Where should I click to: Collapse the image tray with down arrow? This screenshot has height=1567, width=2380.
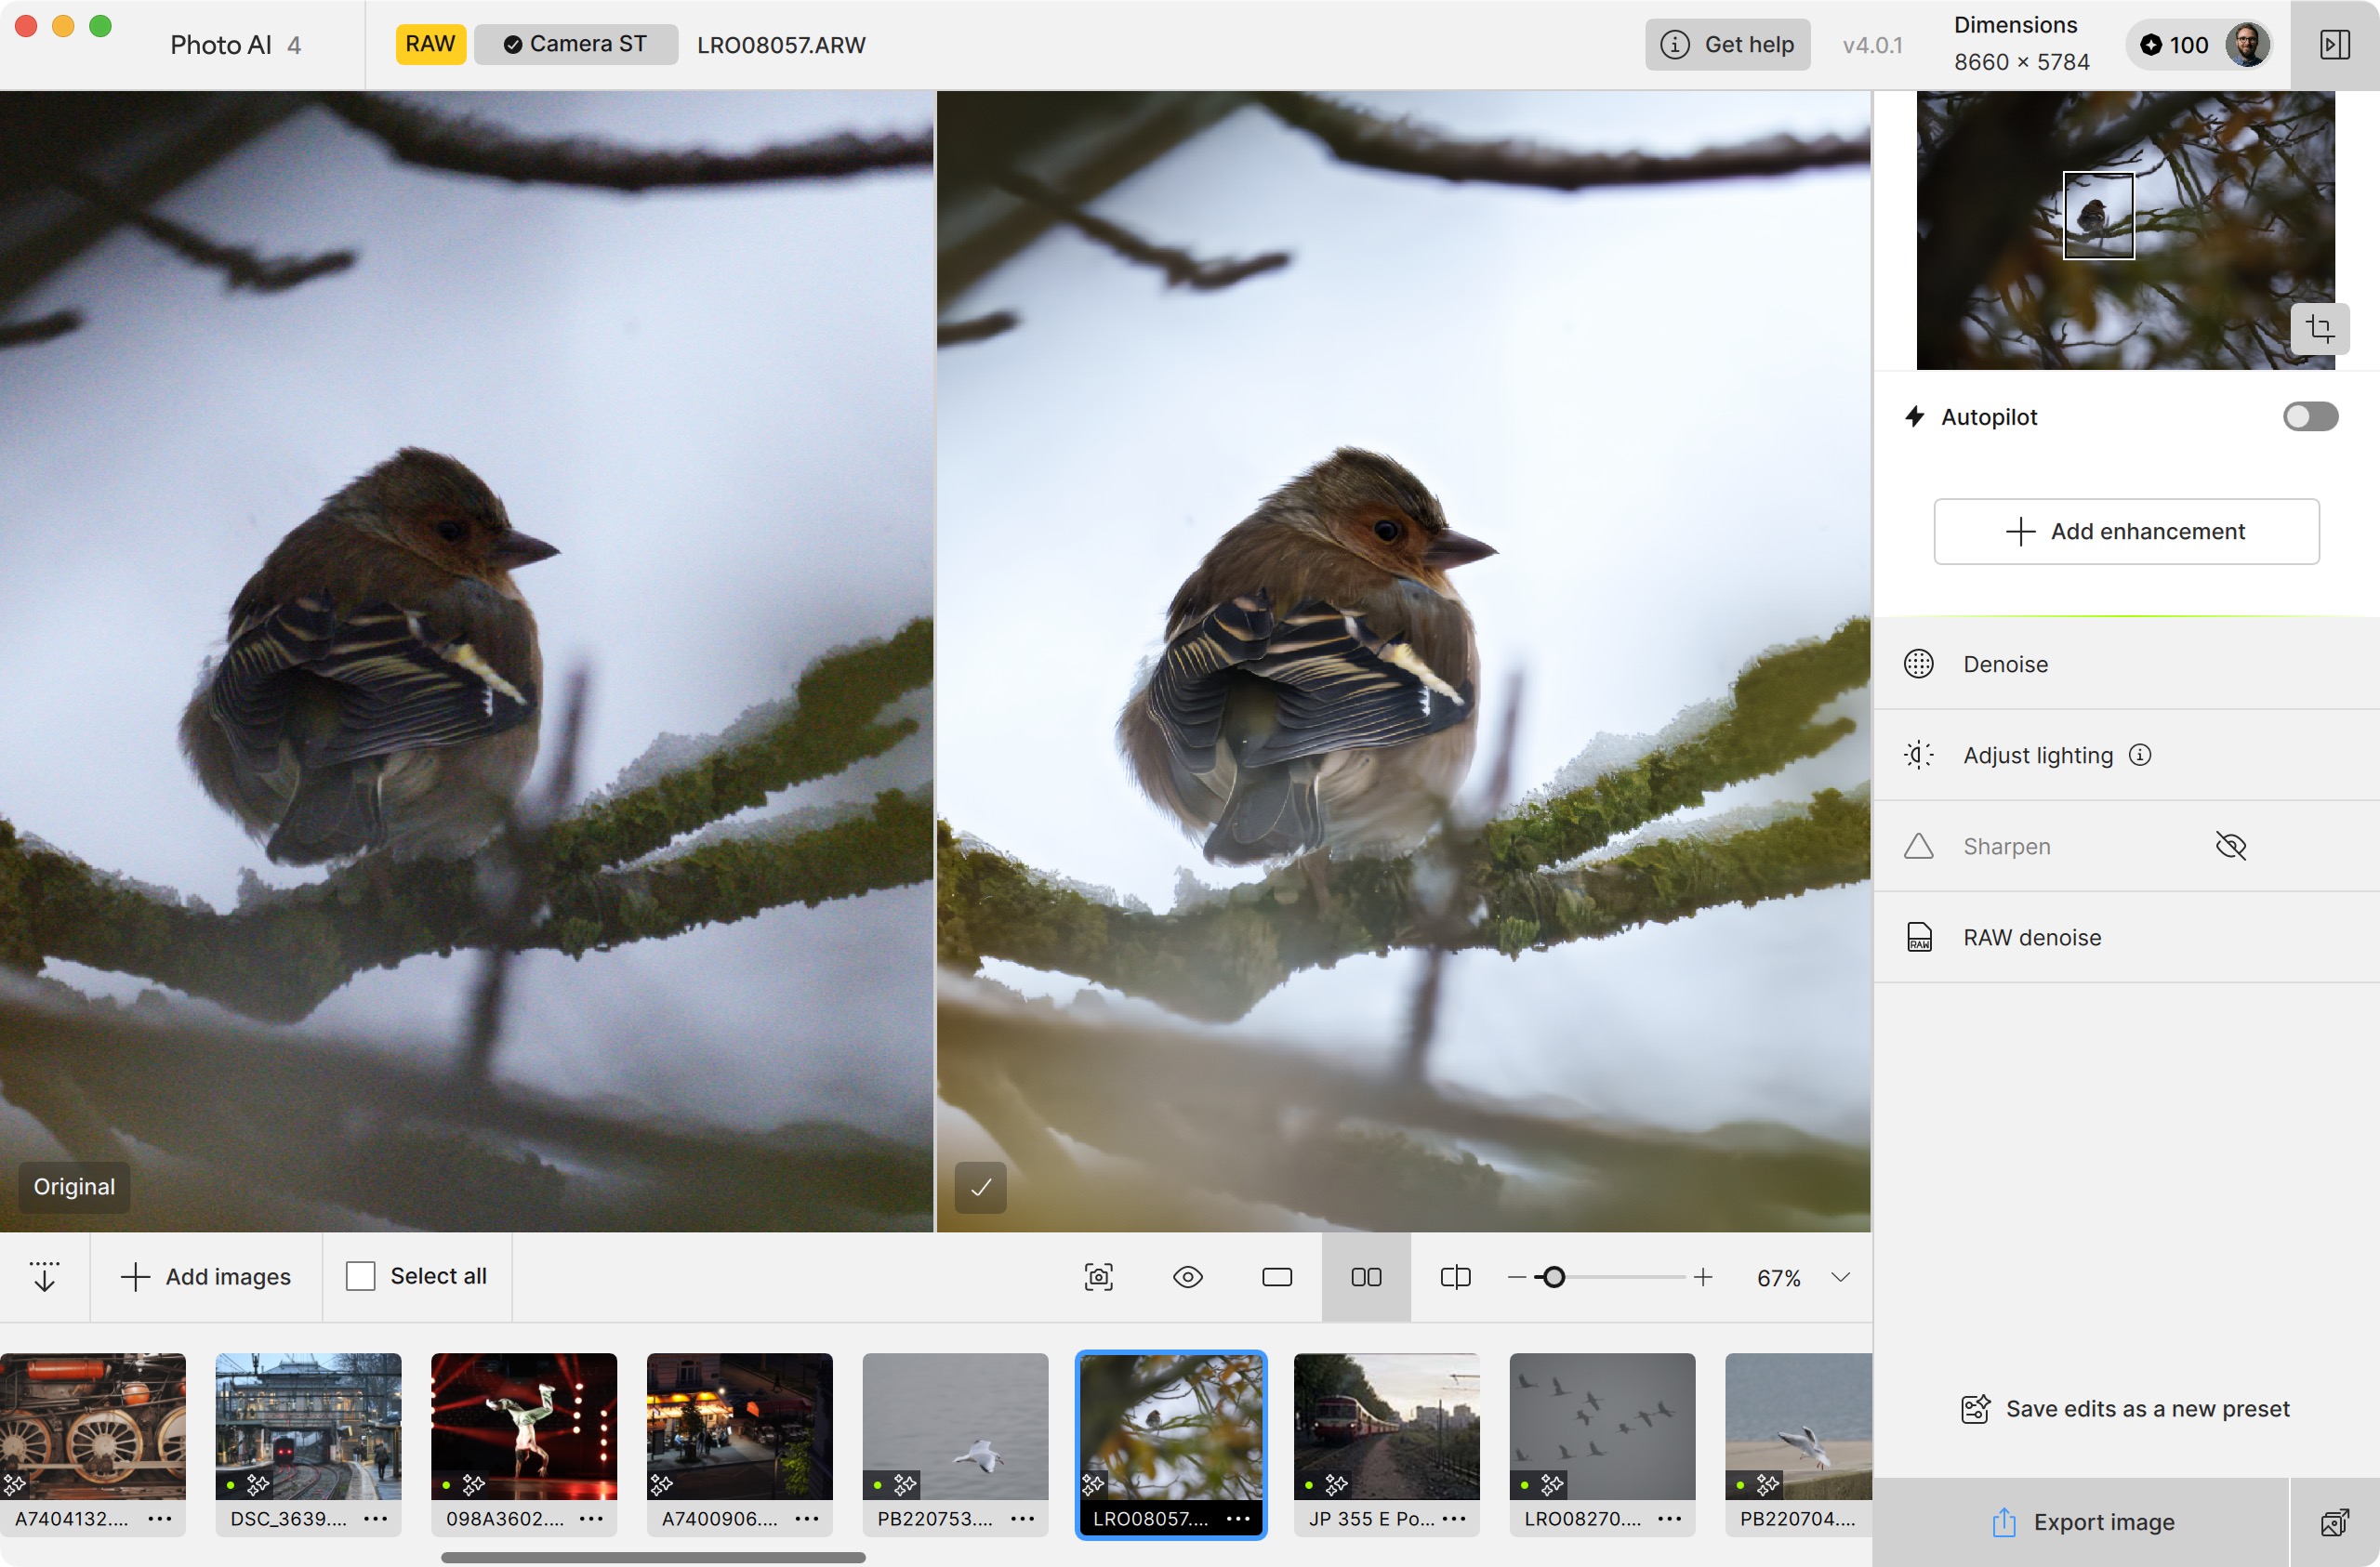(x=45, y=1277)
